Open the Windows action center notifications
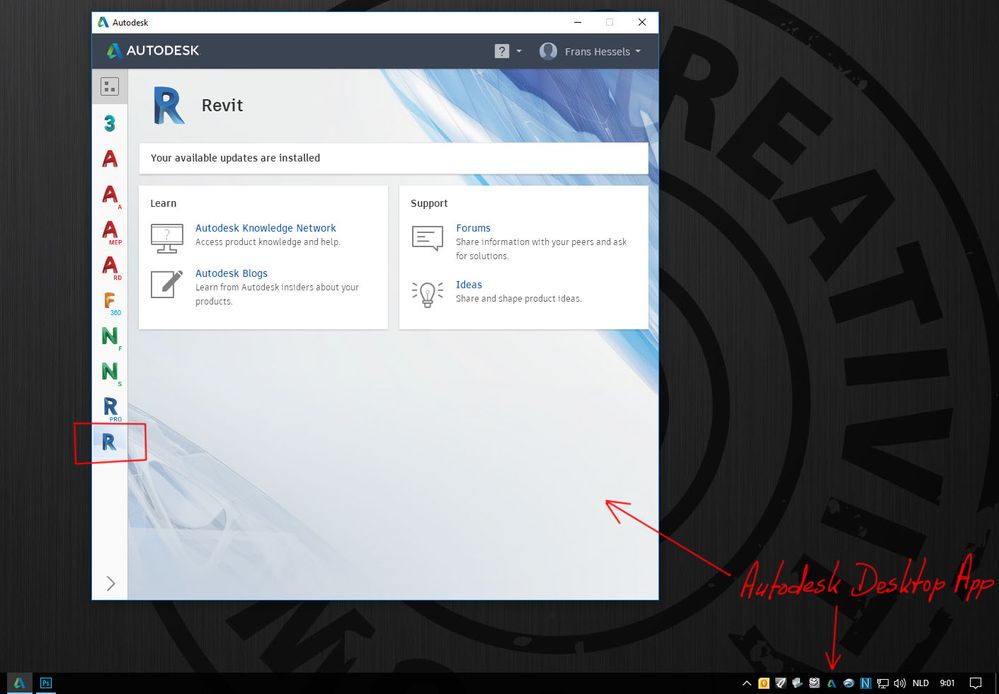Screen dimensions: 999x694 point(975,683)
